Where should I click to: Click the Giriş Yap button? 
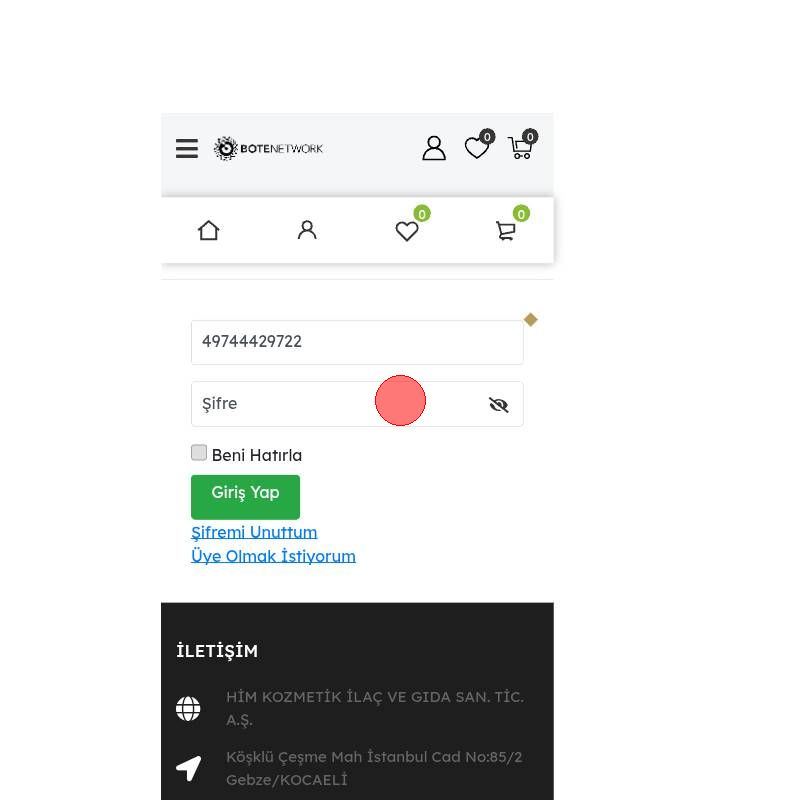pos(245,497)
